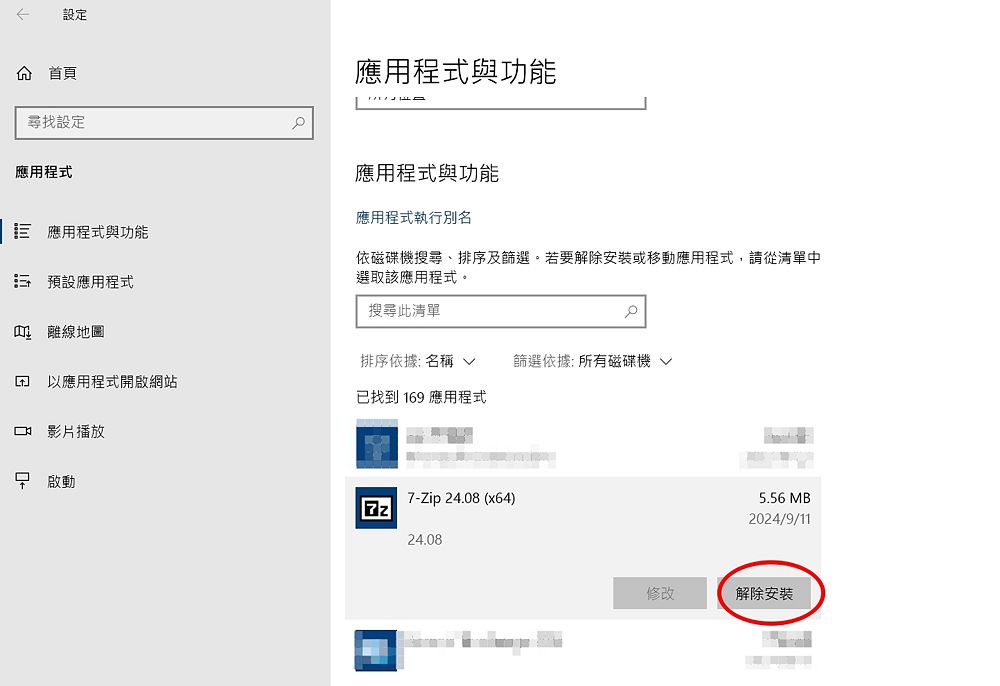Click the first app's blue thumbnail icon
The image size is (1000, 686).
coord(376,444)
